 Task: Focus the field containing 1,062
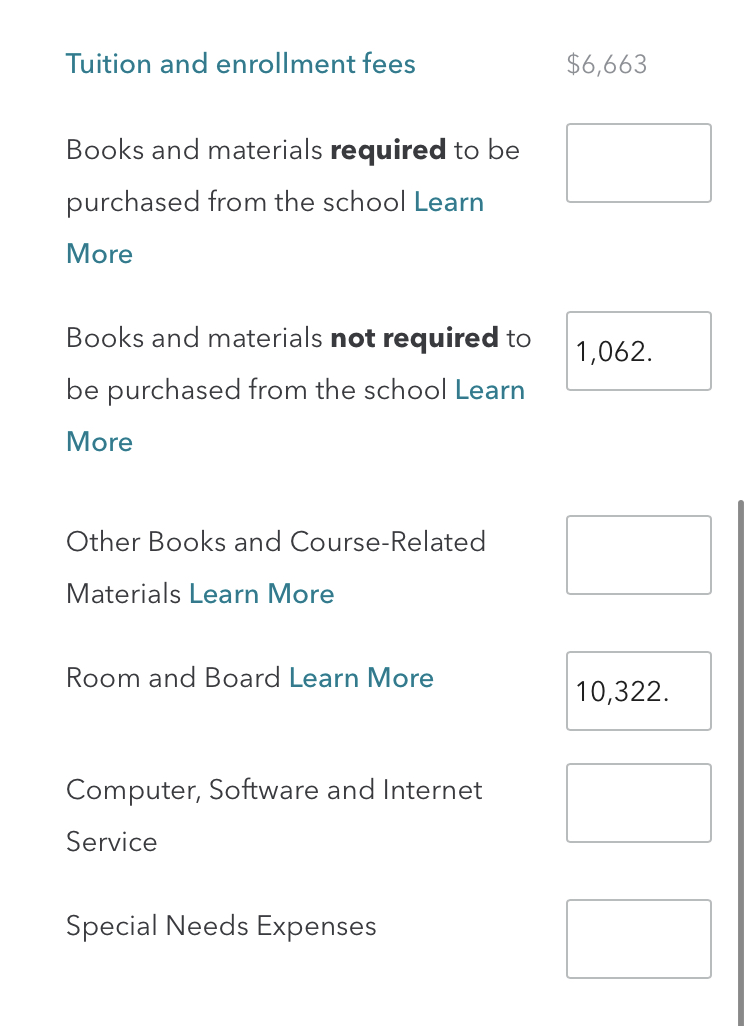pyautogui.click(x=638, y=351)
